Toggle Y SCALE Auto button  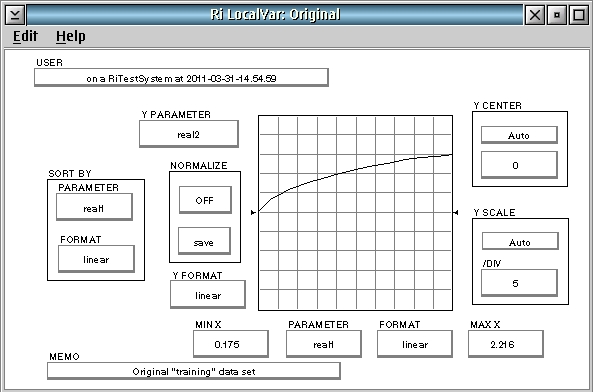click(x=520, y=242)
